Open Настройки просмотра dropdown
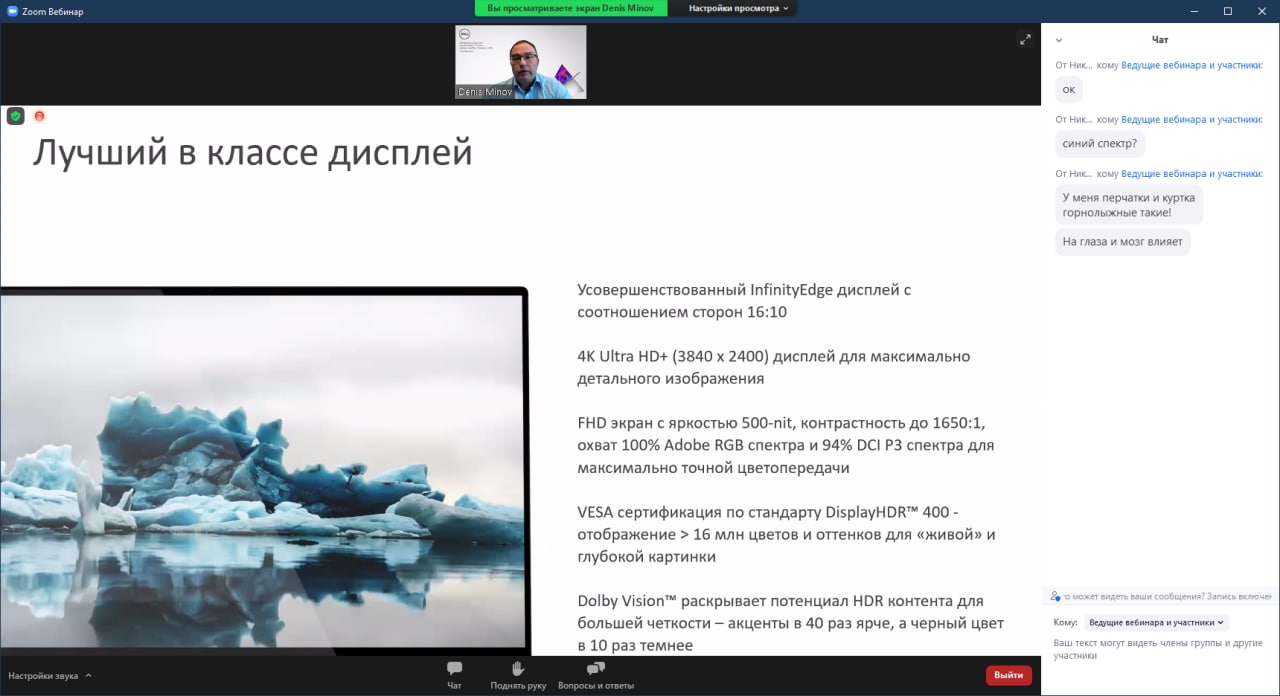The height and width of the screenshot is (696, 1280). (x=739, y=8)
